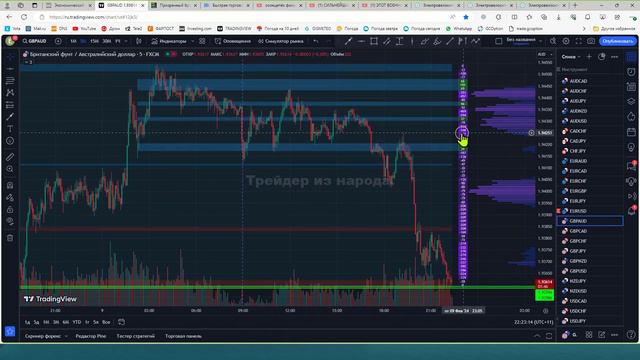The image size is (640, 360).
Task: Select the trend line tool in left sidebar
Action: coord(10,69)
